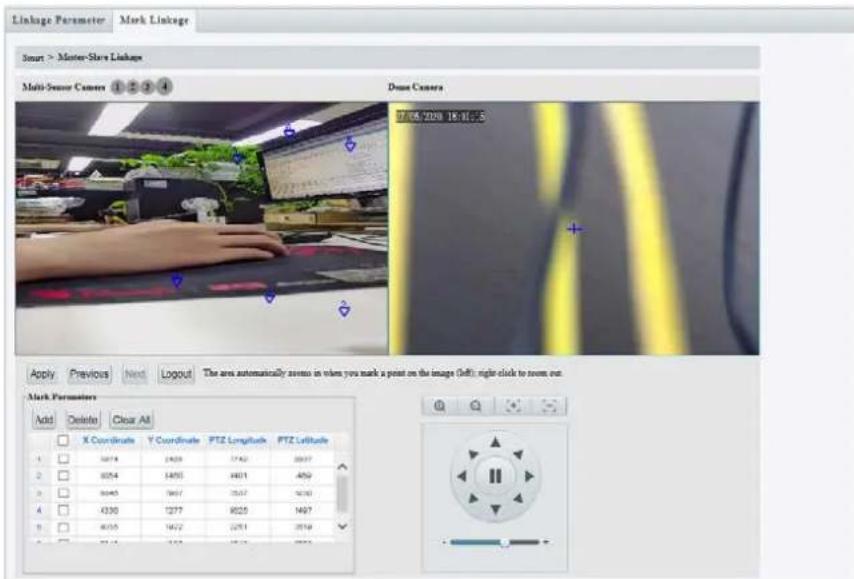Check the box for mark row 5
Image resolution: width=854 pixels, height=579 pixels.
coord(63,527)
